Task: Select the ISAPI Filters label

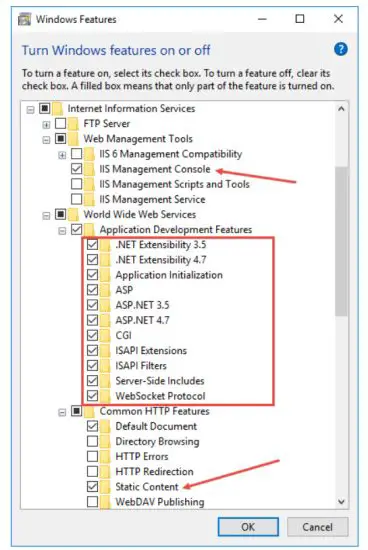Action: click(141, 366)
